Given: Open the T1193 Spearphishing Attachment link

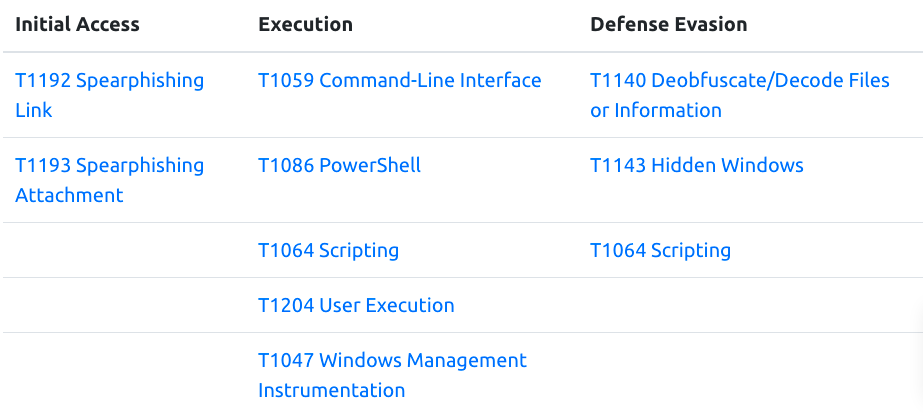Looking at the screenshot, I should click(x=109, y=166).
